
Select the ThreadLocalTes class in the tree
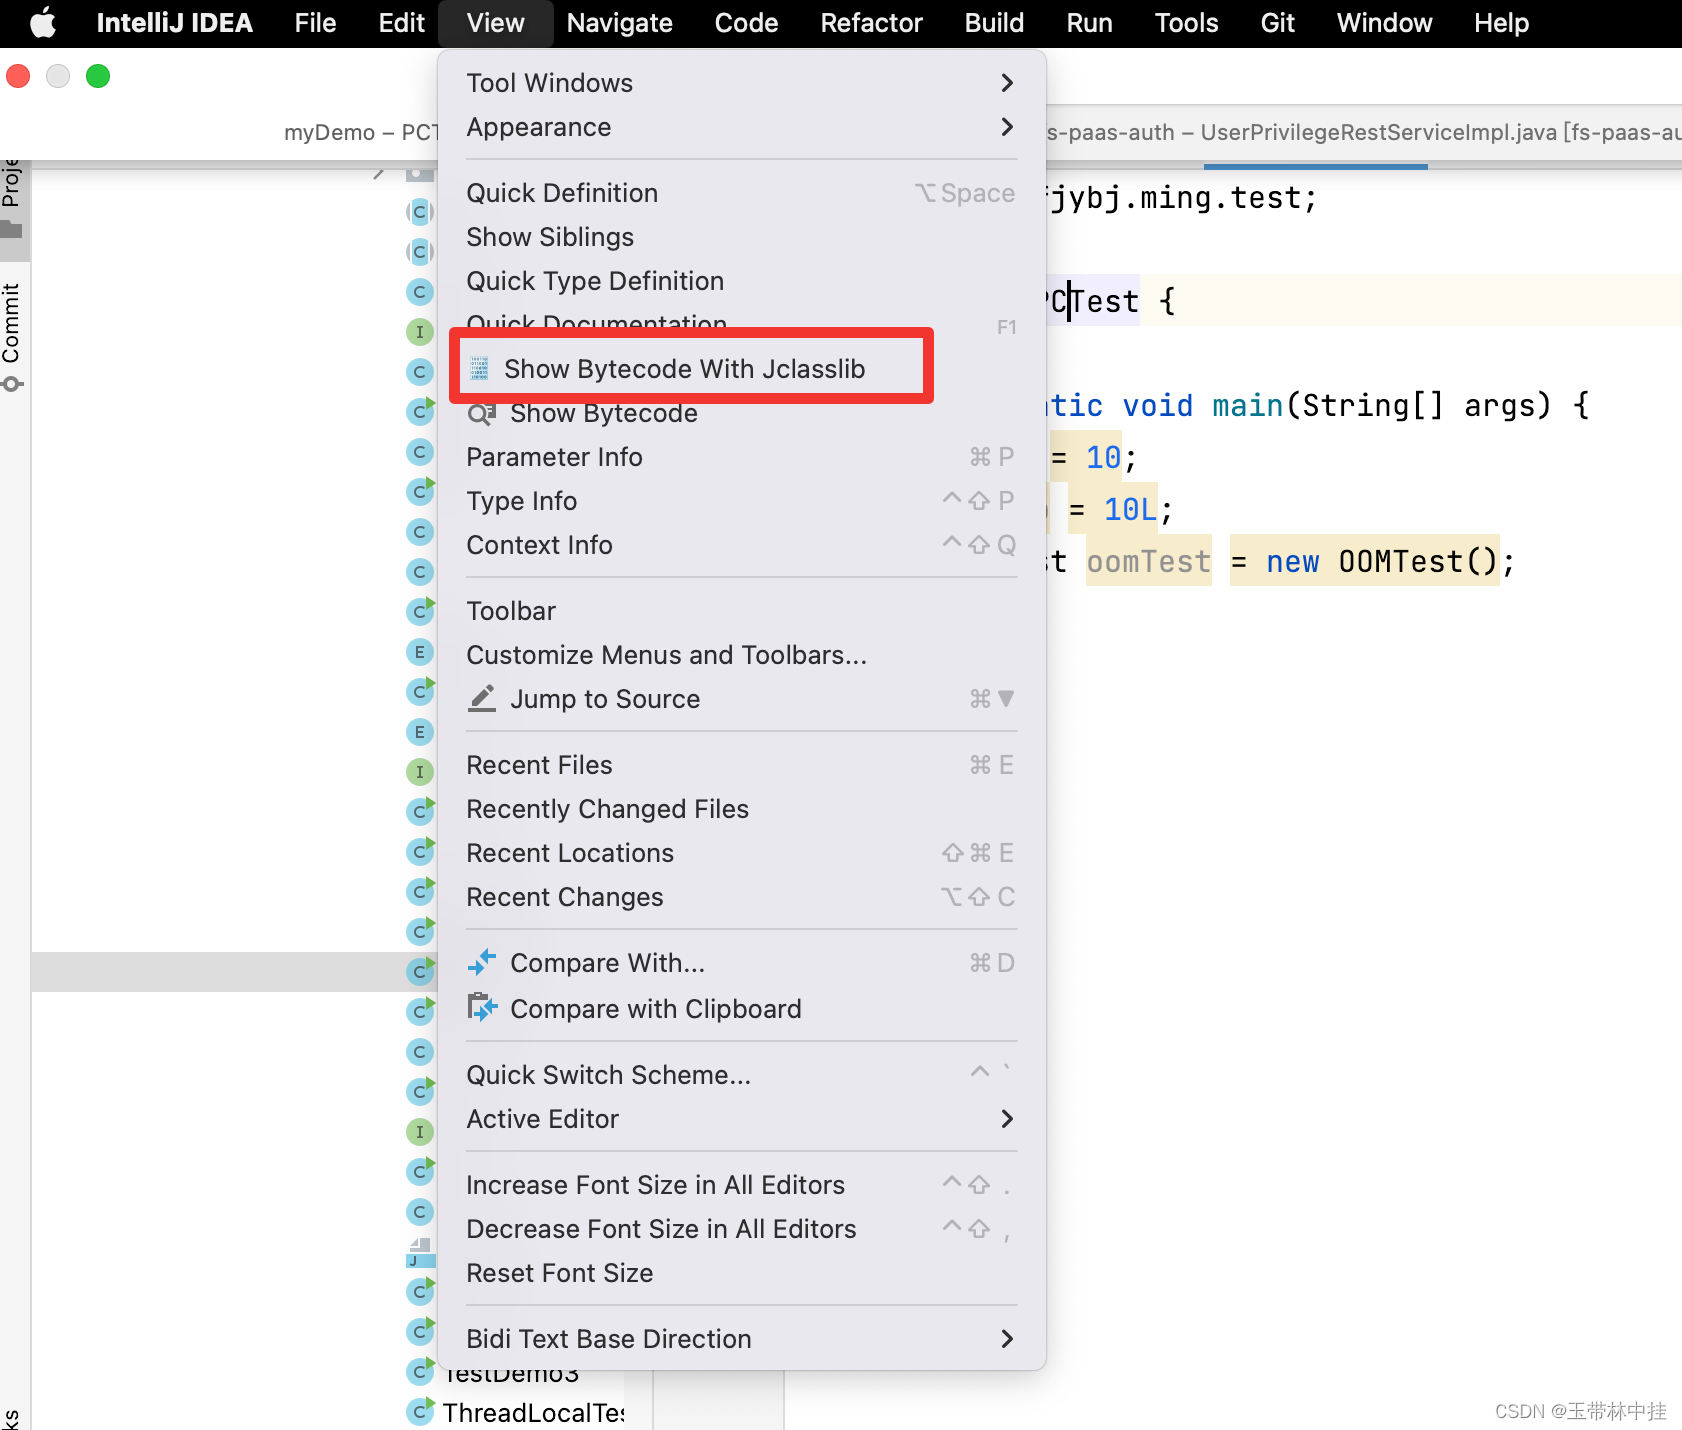click(x=534, y=1413)
